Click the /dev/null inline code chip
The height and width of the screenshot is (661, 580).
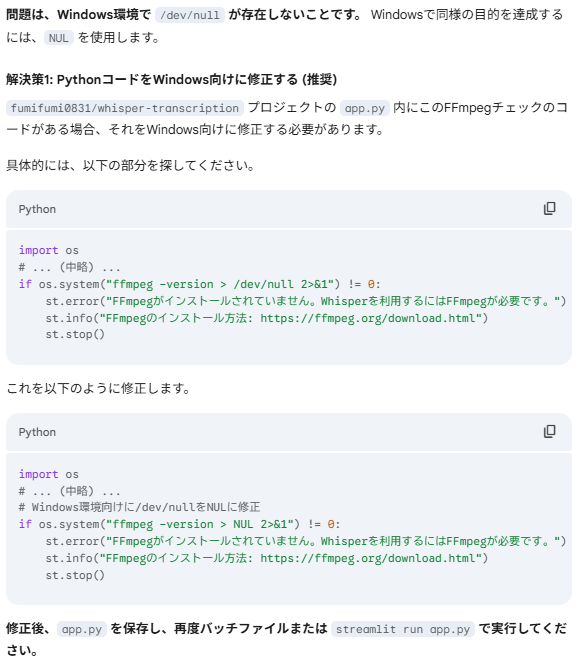(190, 15)
